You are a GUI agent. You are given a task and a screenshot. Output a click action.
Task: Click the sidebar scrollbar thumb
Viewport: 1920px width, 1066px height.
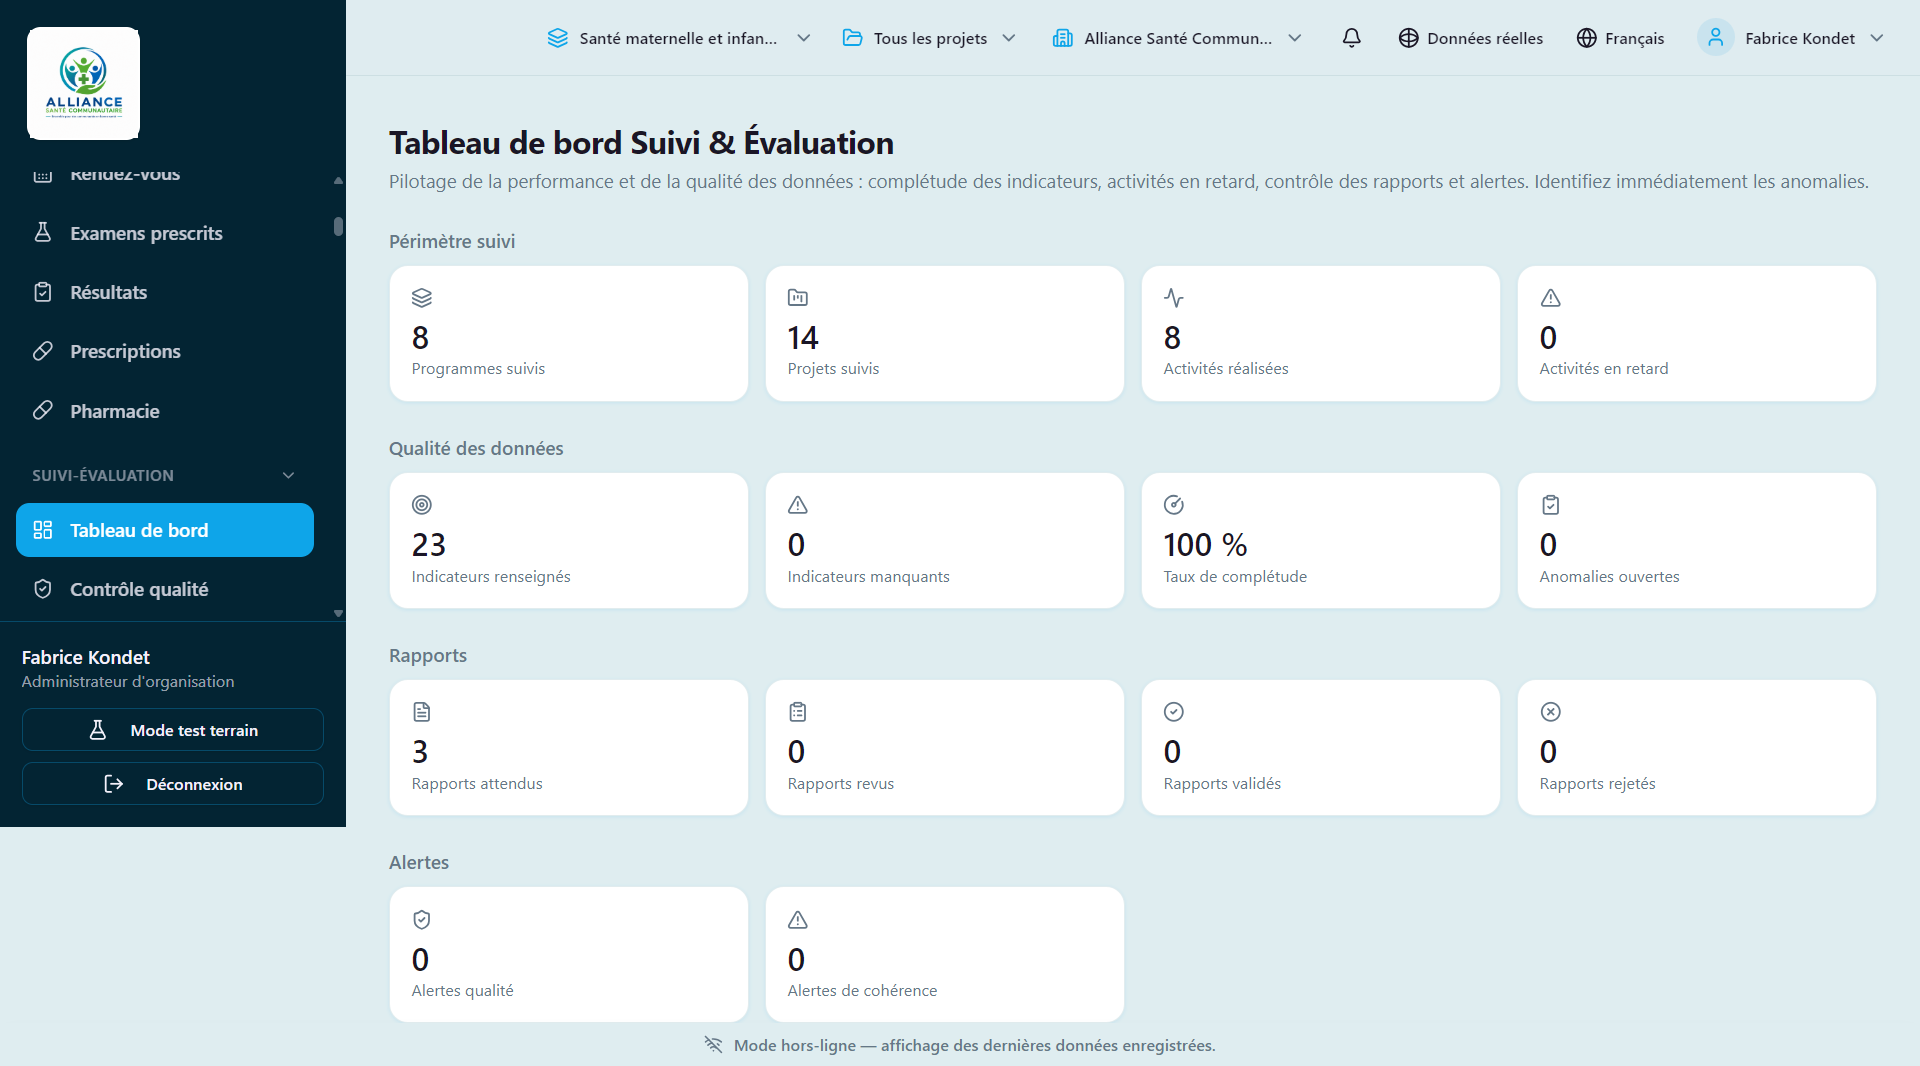click(338, 226)
